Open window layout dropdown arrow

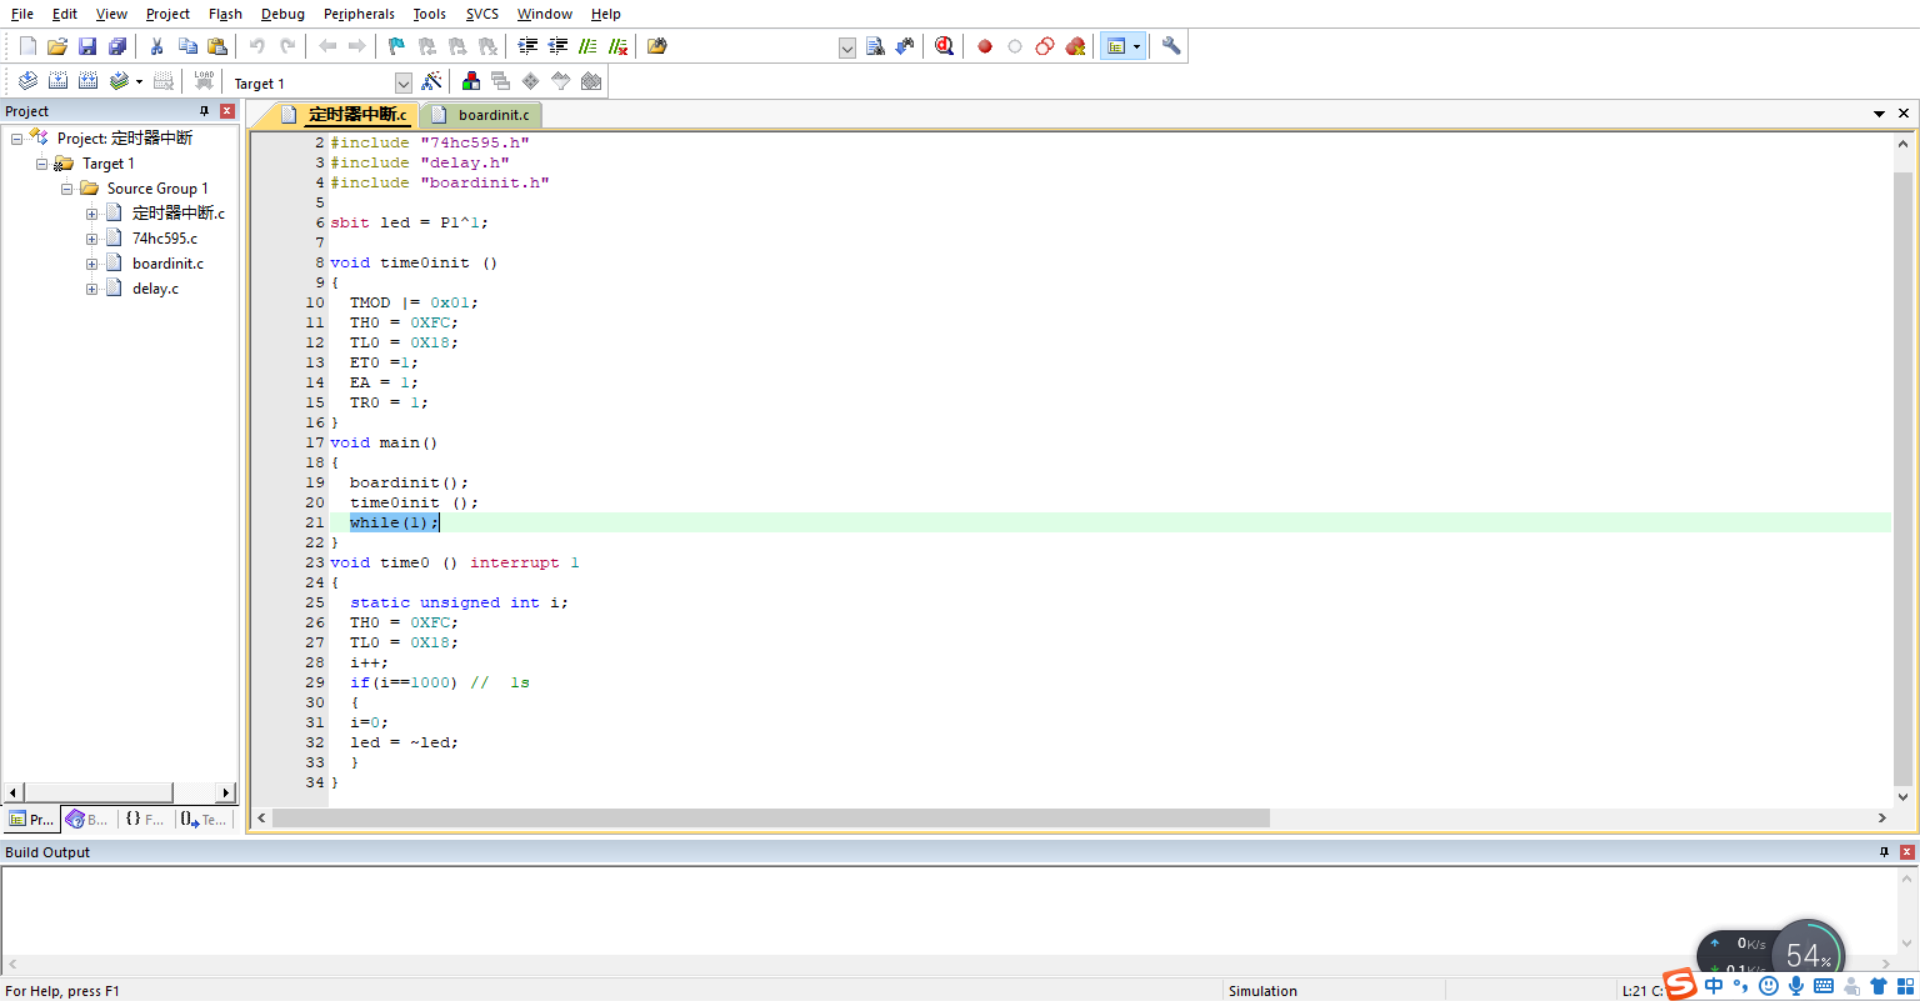1137,46
